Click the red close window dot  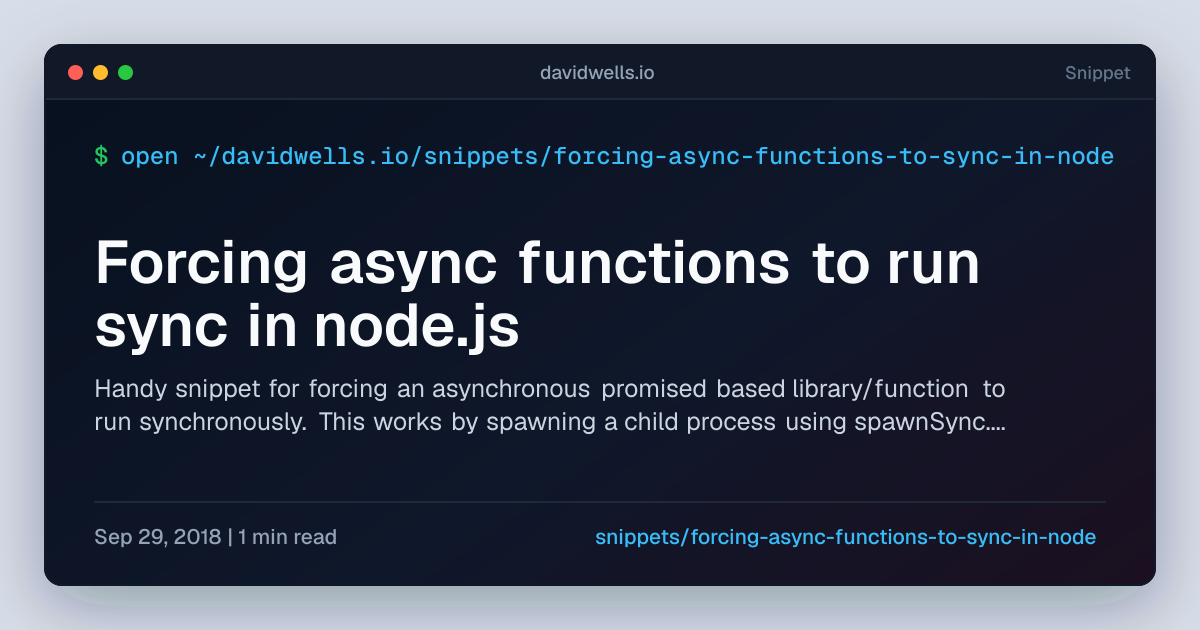click(x=75, y=72)
